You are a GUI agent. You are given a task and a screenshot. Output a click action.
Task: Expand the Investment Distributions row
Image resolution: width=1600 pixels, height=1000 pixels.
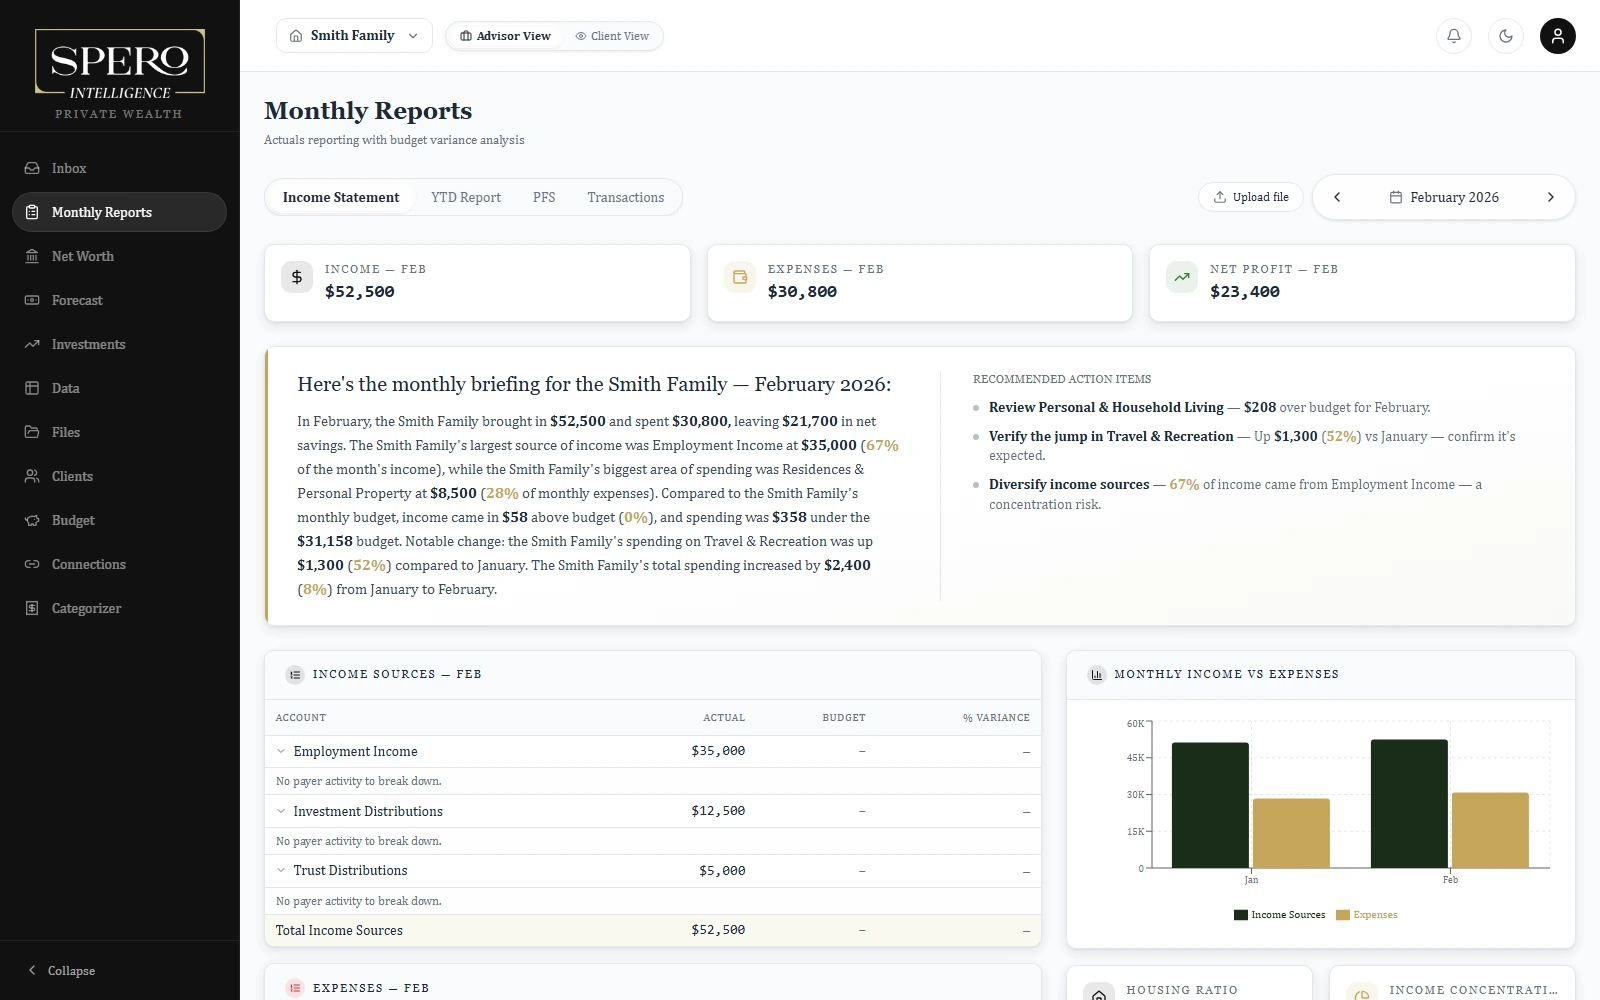tap(281, 811)
